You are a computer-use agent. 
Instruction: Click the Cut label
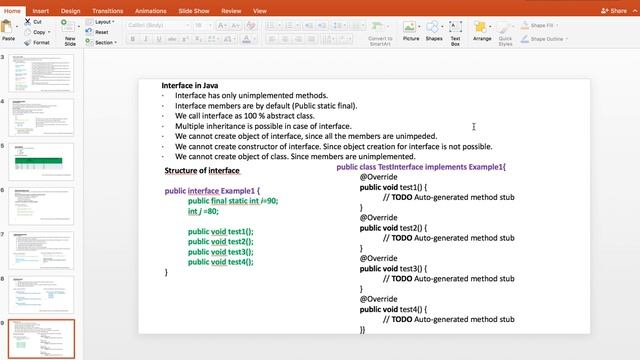coord(38,22)
